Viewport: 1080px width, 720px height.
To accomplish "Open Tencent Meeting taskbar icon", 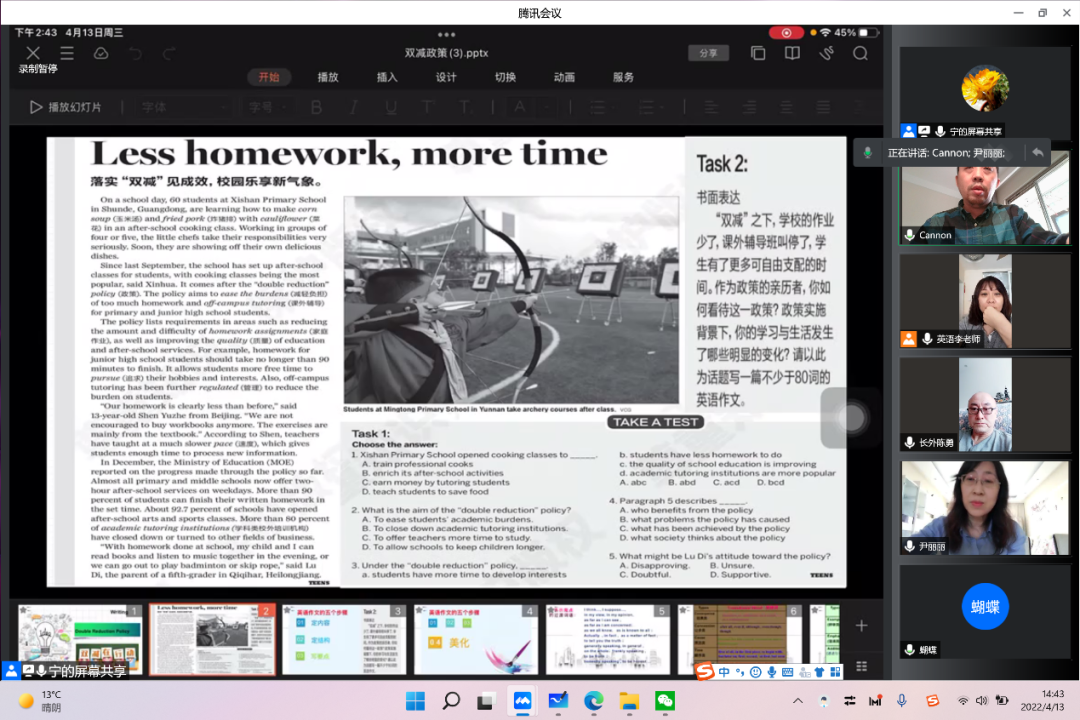I will tap(522, 701).
